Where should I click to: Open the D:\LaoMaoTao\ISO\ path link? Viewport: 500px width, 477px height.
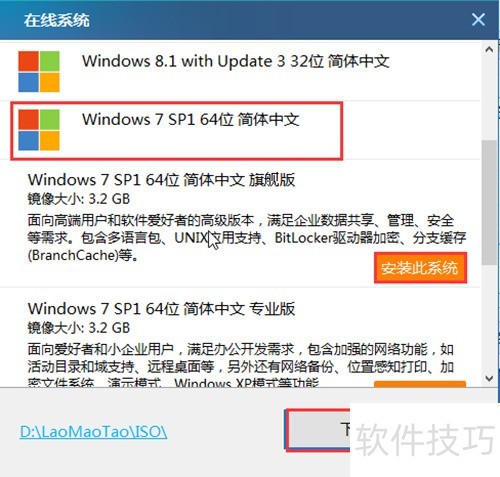93,432
